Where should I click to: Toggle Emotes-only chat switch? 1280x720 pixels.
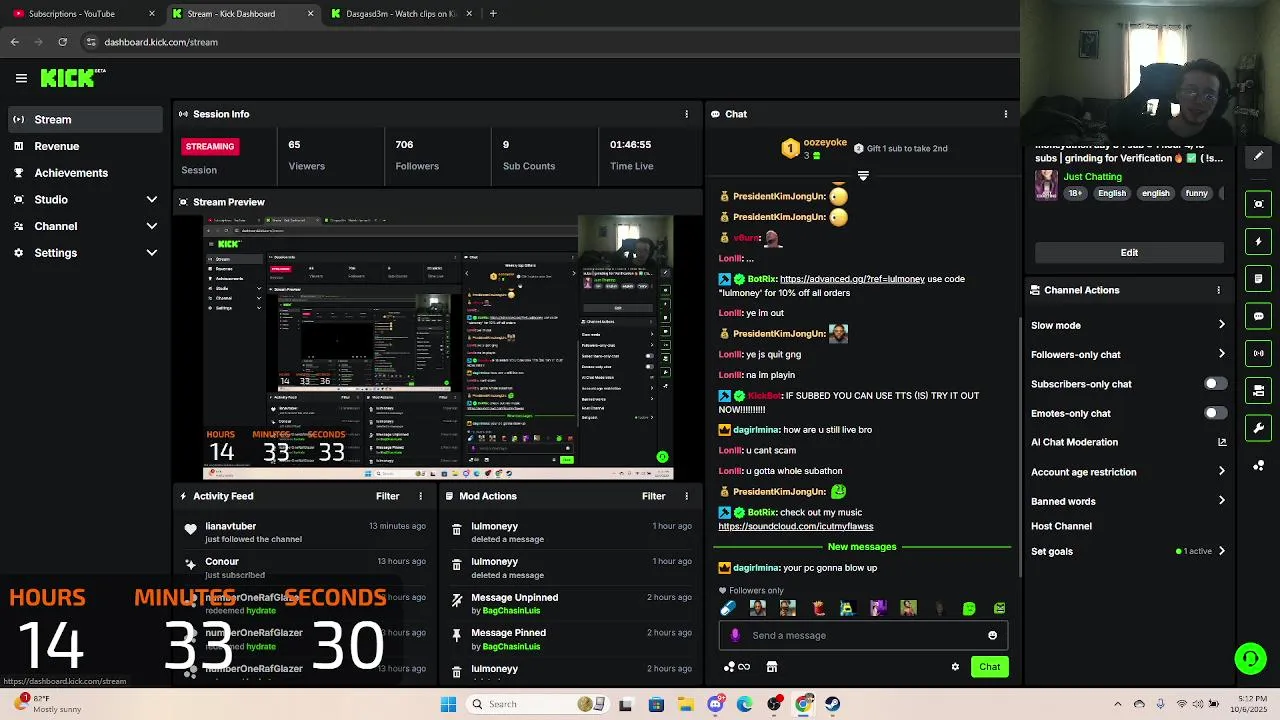1215,413
